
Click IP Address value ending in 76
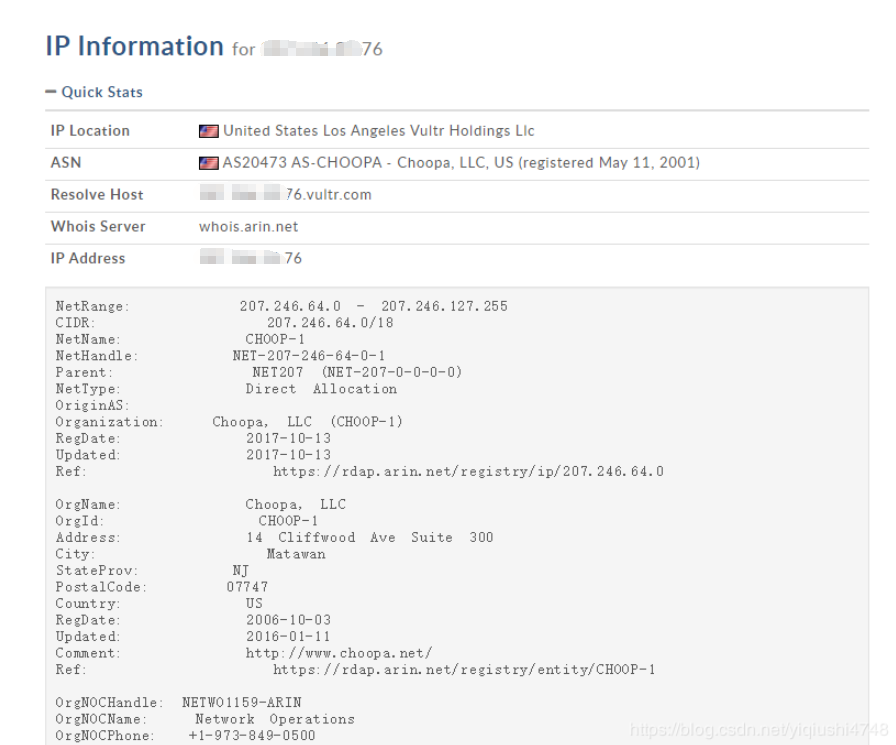click(x=251, y=258)
